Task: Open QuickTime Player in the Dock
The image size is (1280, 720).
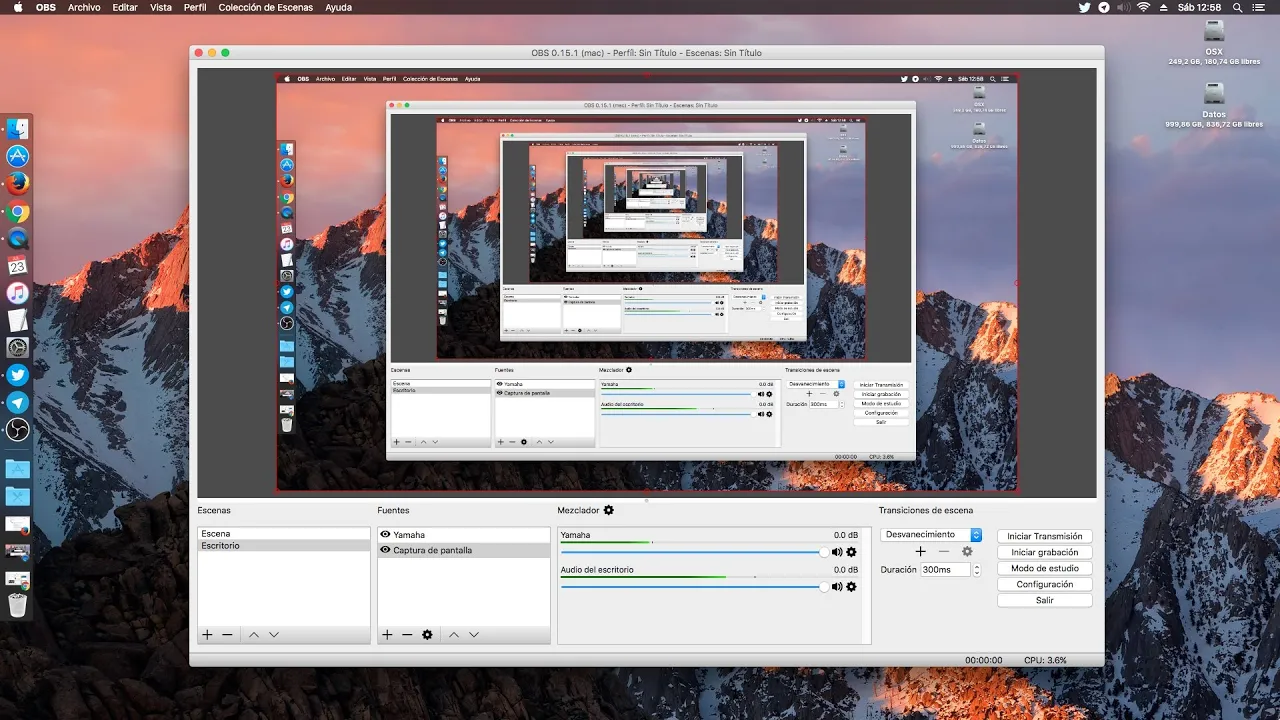Action: (x=18, y=239)
